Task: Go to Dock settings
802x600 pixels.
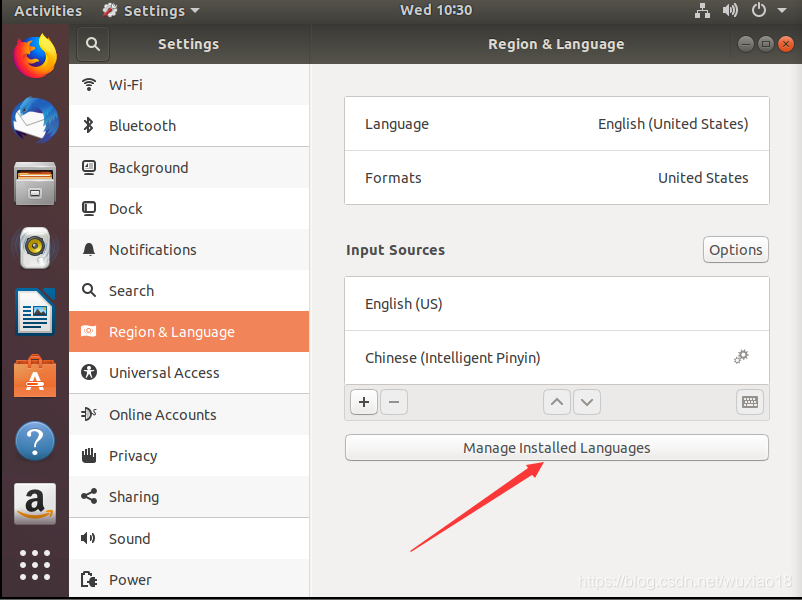Action: click(189, 209)
